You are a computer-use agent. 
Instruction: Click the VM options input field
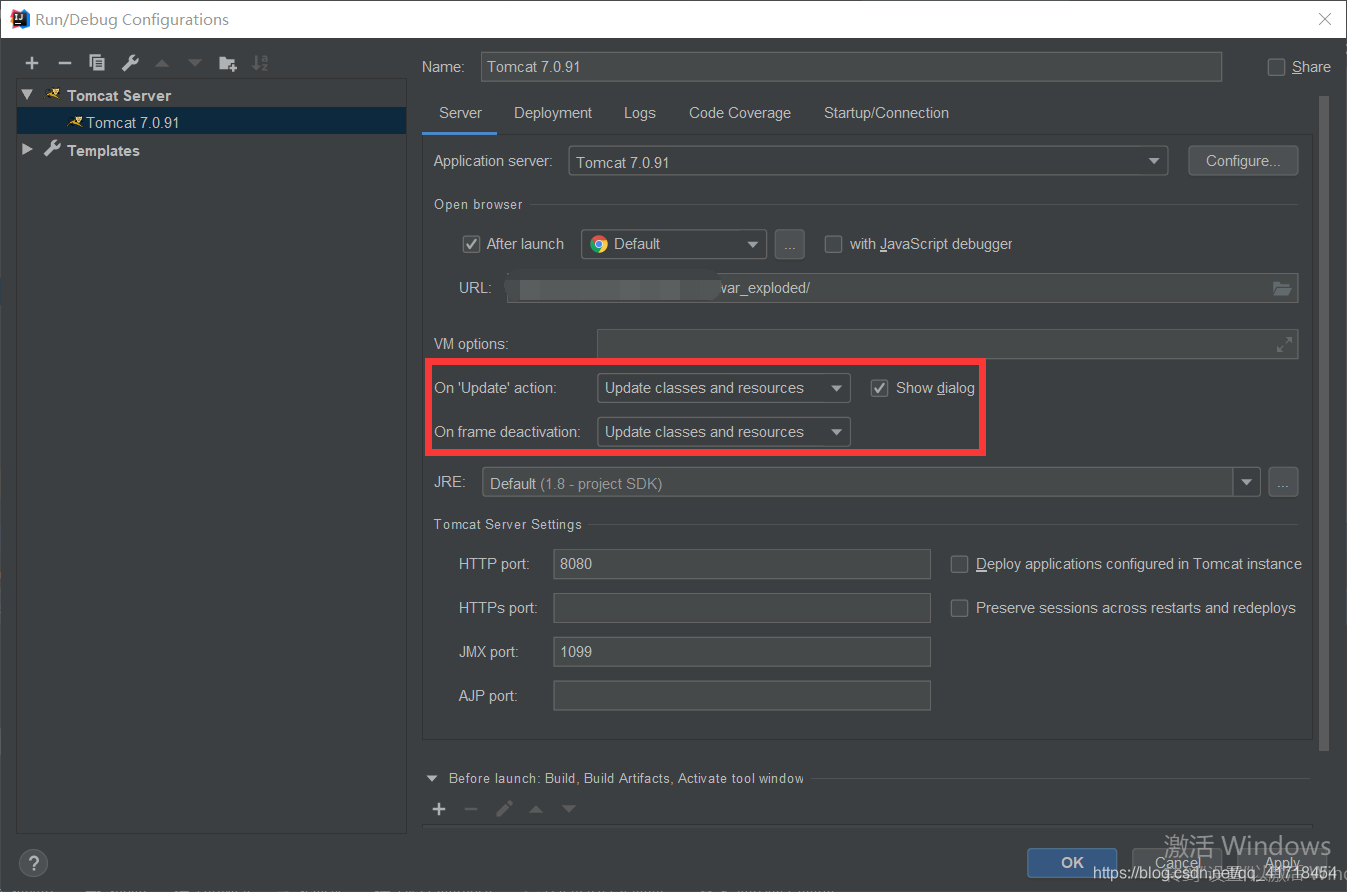click(947, 344)
